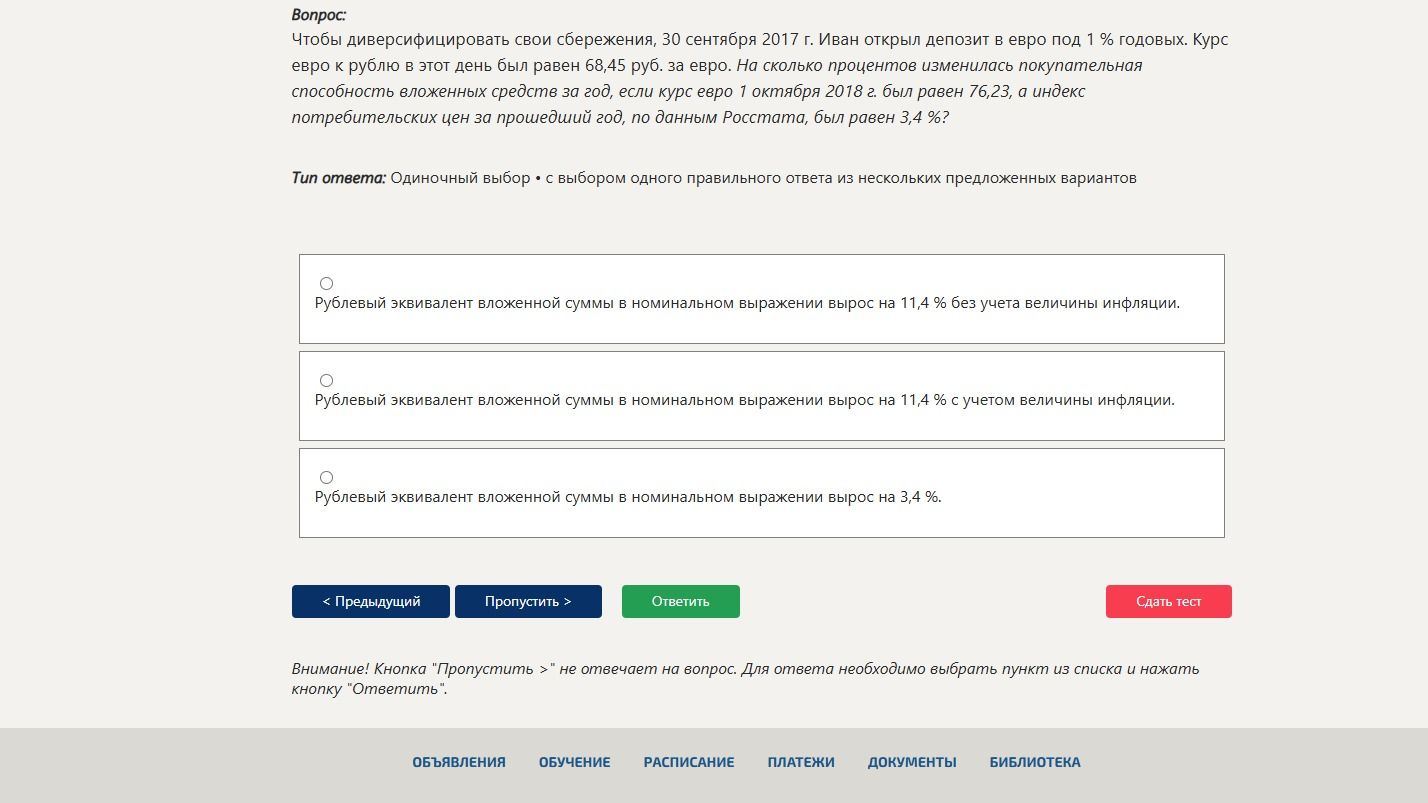Viewport: 1428px width, 803px height.
Task: Go back with the 'Предыдущий' button
Action: (x=371, y=601)
